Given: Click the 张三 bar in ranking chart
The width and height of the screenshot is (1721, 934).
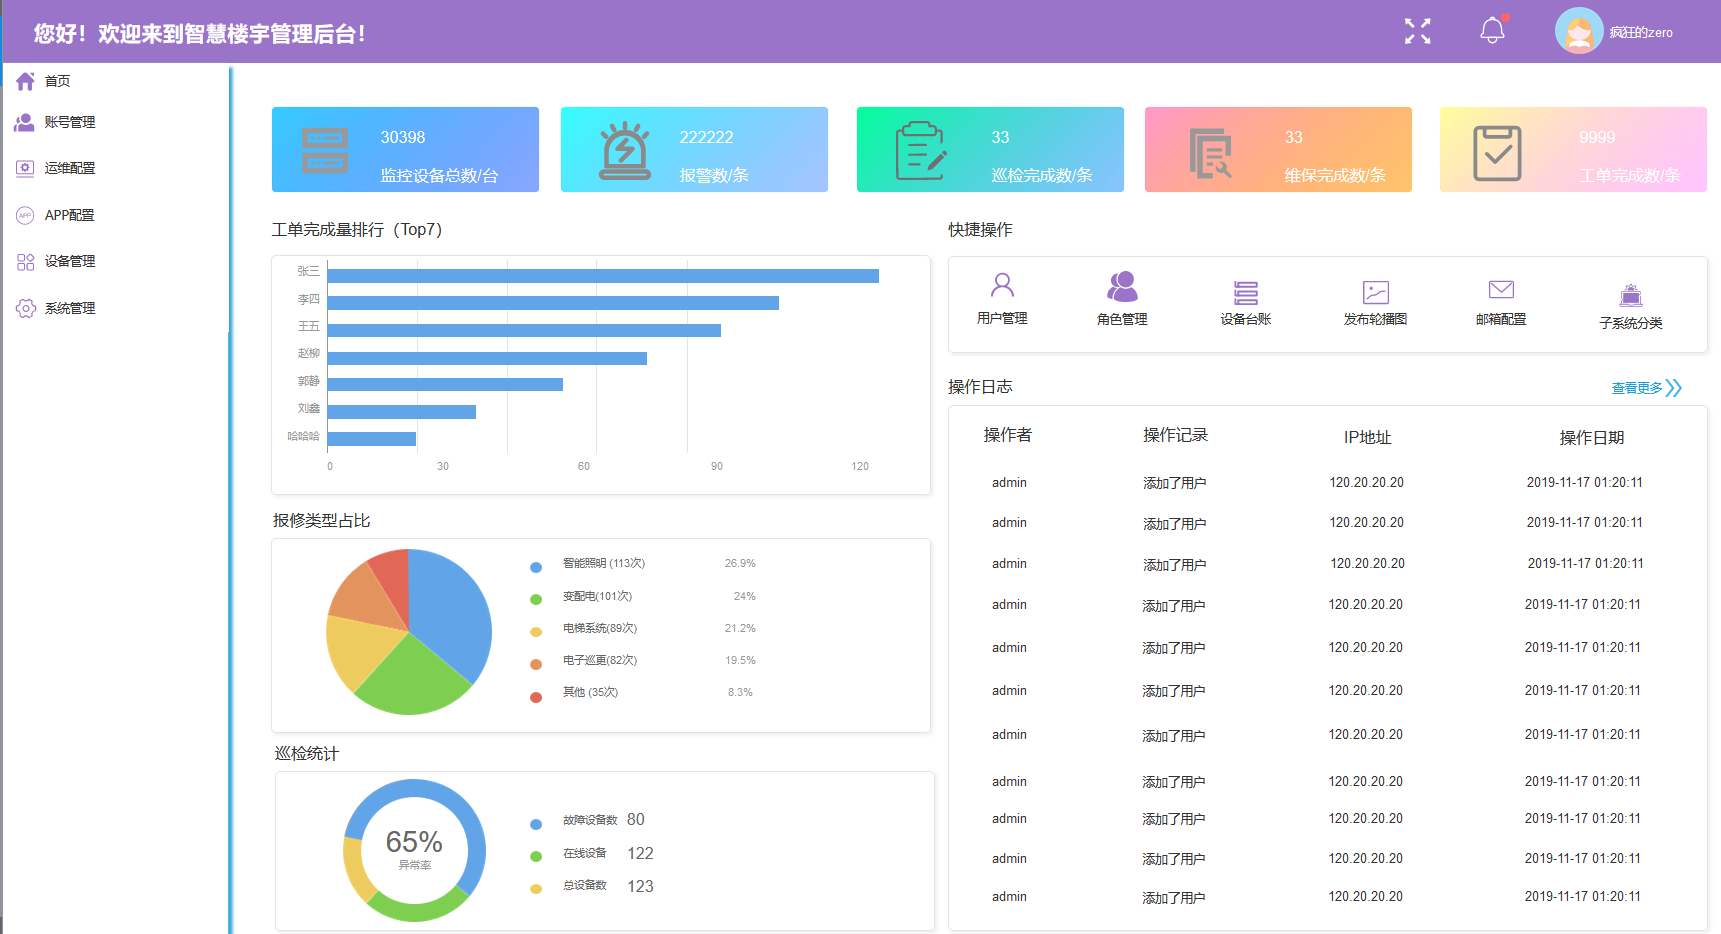Looking at the screenshot, I should pyautogui.click(x=603, y=275).
